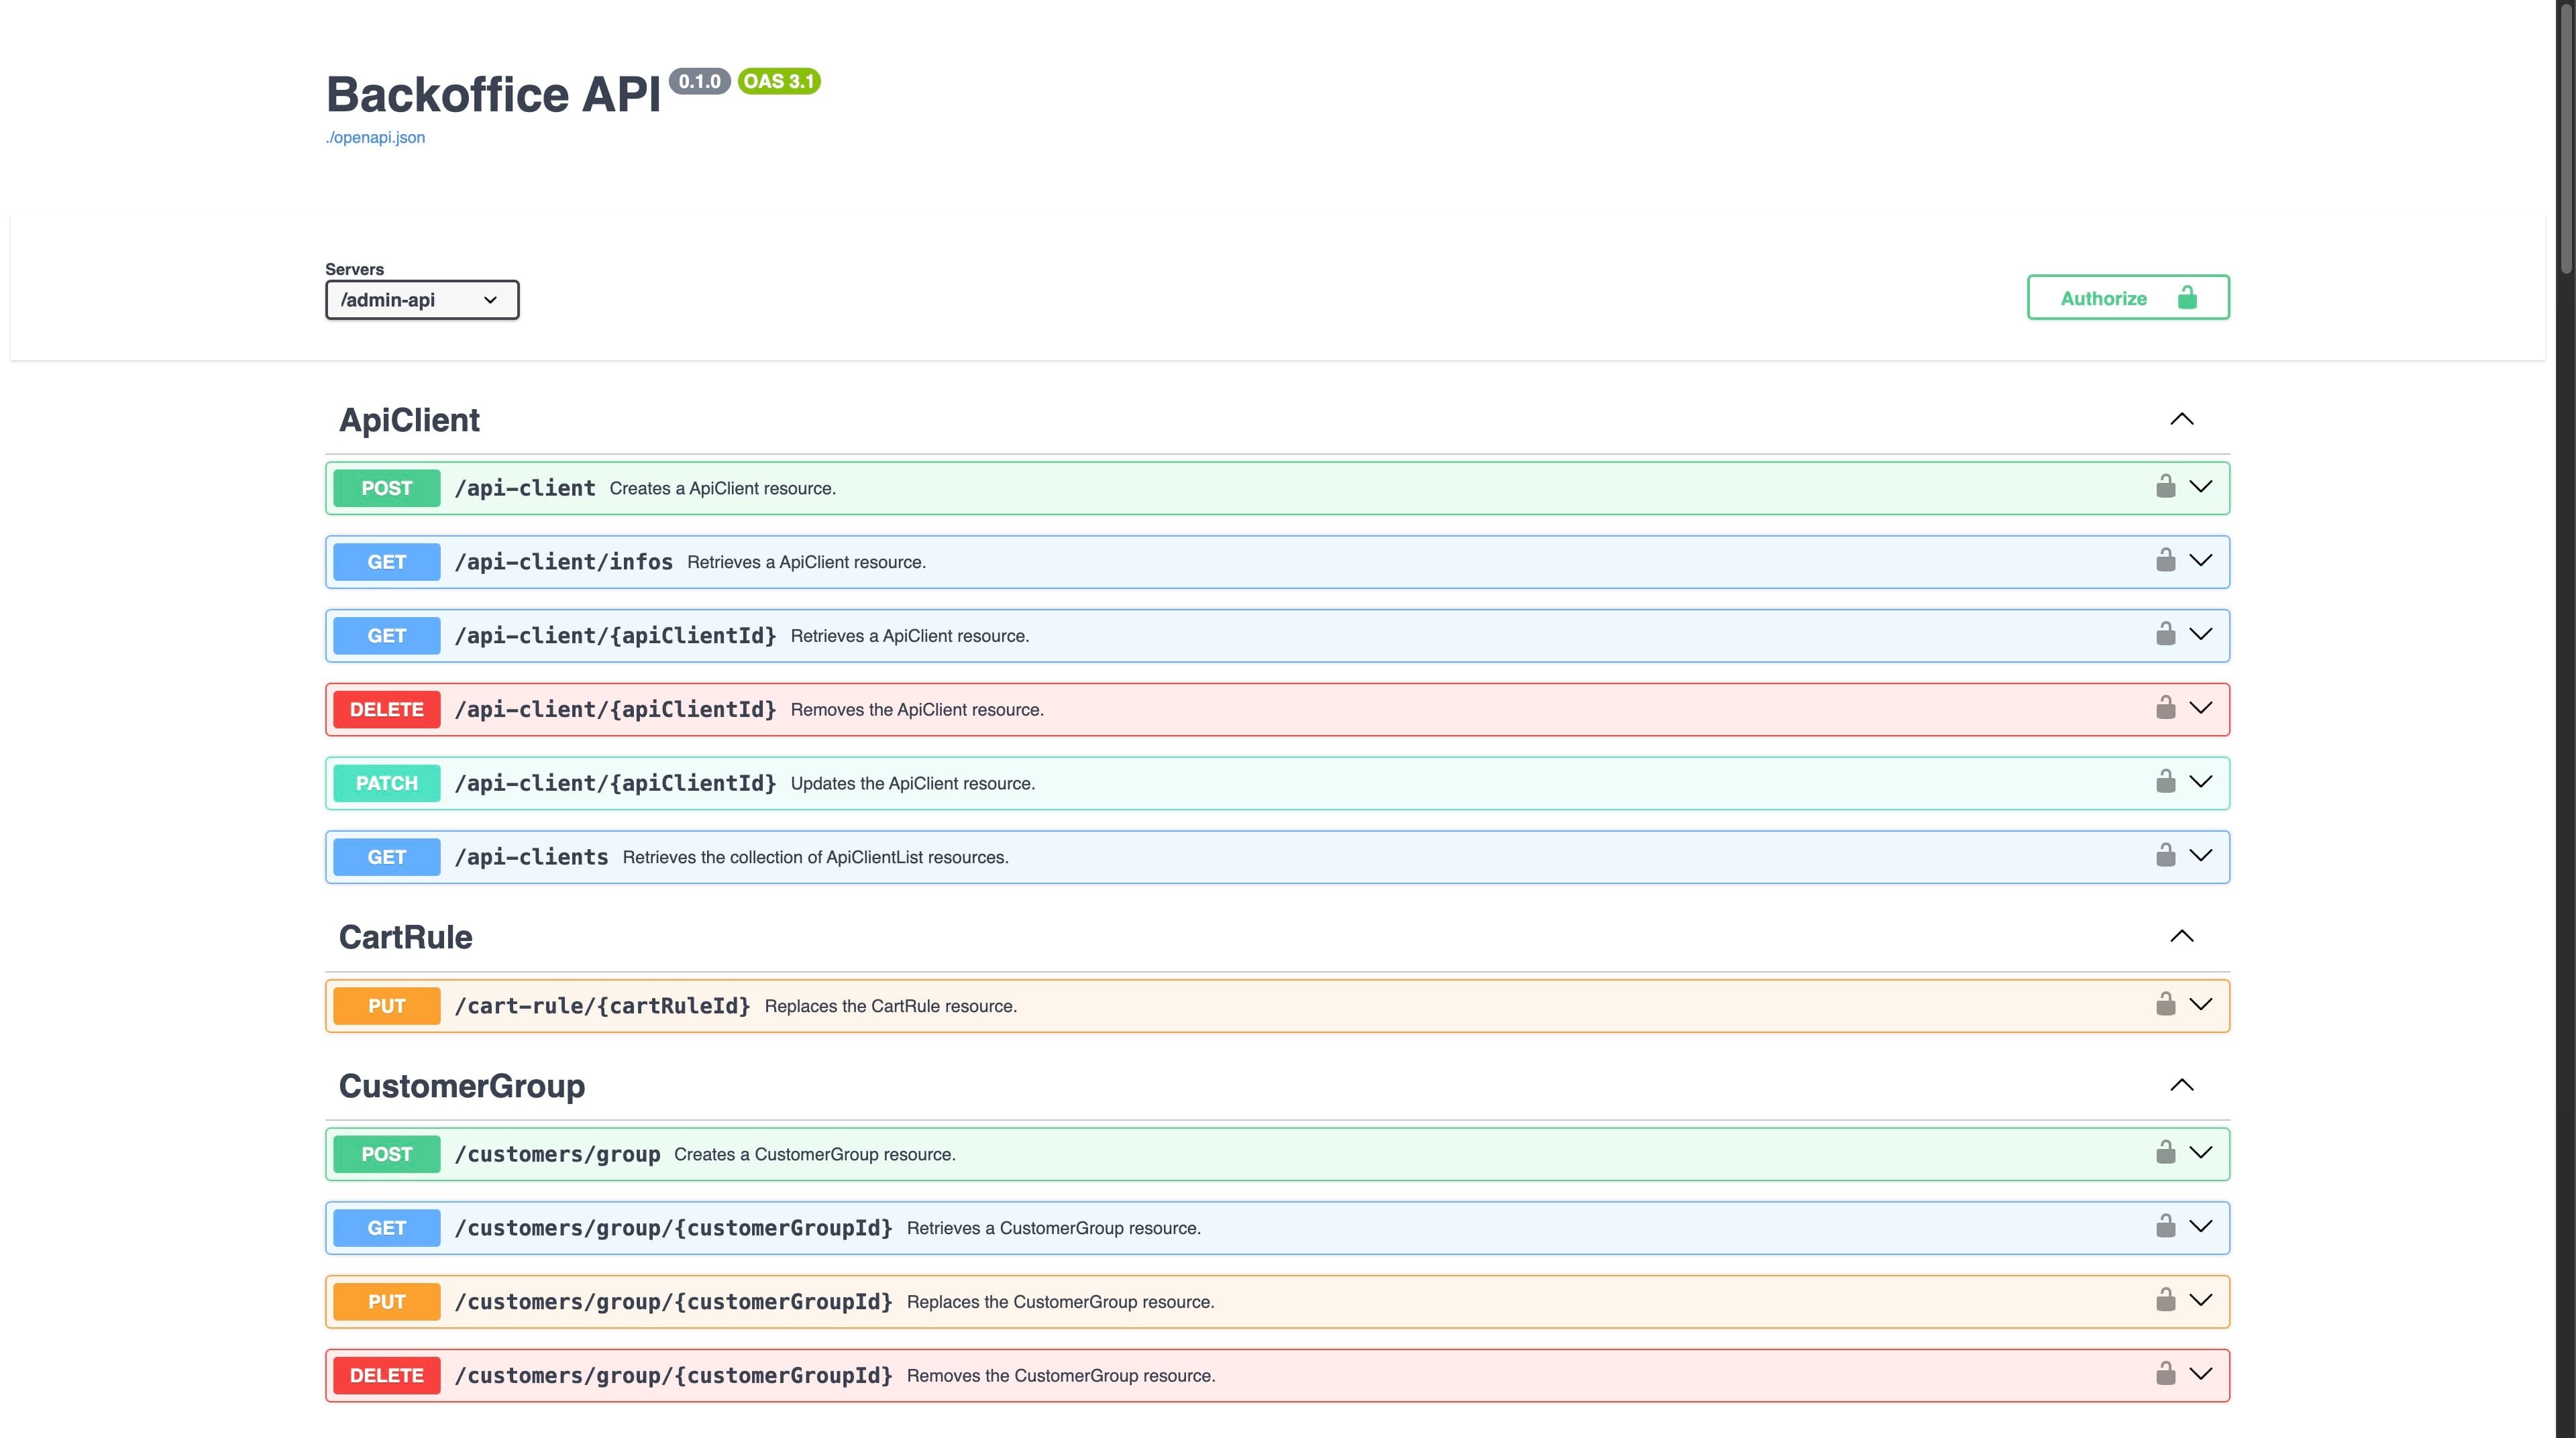The image size is (2576, 1438).
Task: Click lock icon on GET /api-client/infos row
Action: (x=2165, y=561)
